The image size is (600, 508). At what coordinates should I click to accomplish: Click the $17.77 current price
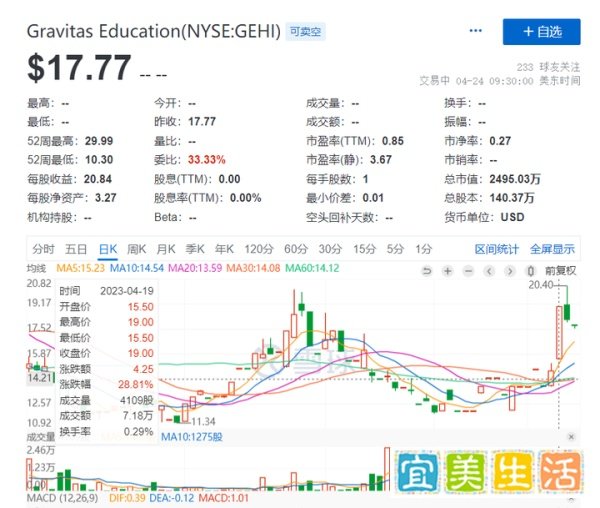tap(79, 68)
